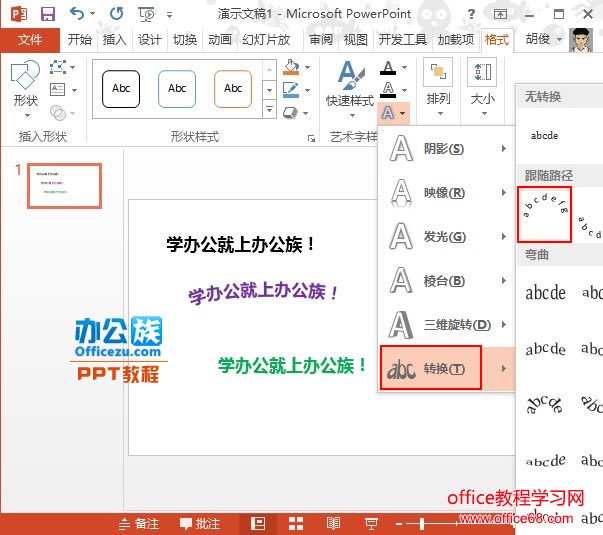Switch to the 动画 Animations tab
The image size is (603, 535).
tap(220, 39)
